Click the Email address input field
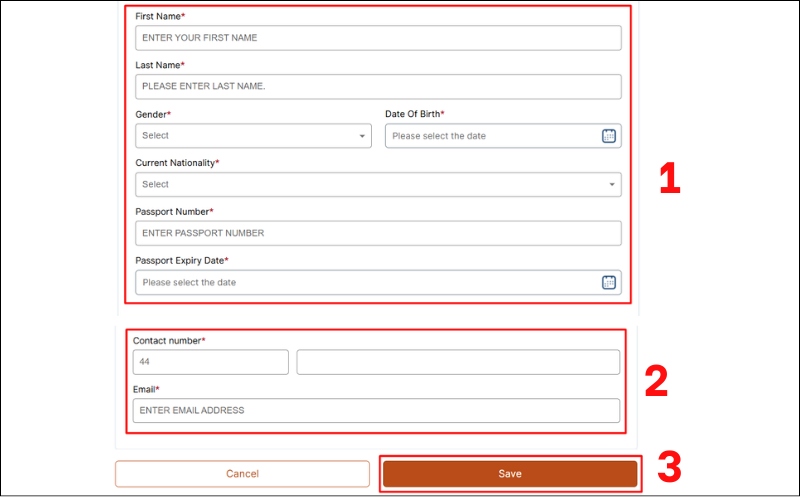800x500 pixels. coord(376,411)
